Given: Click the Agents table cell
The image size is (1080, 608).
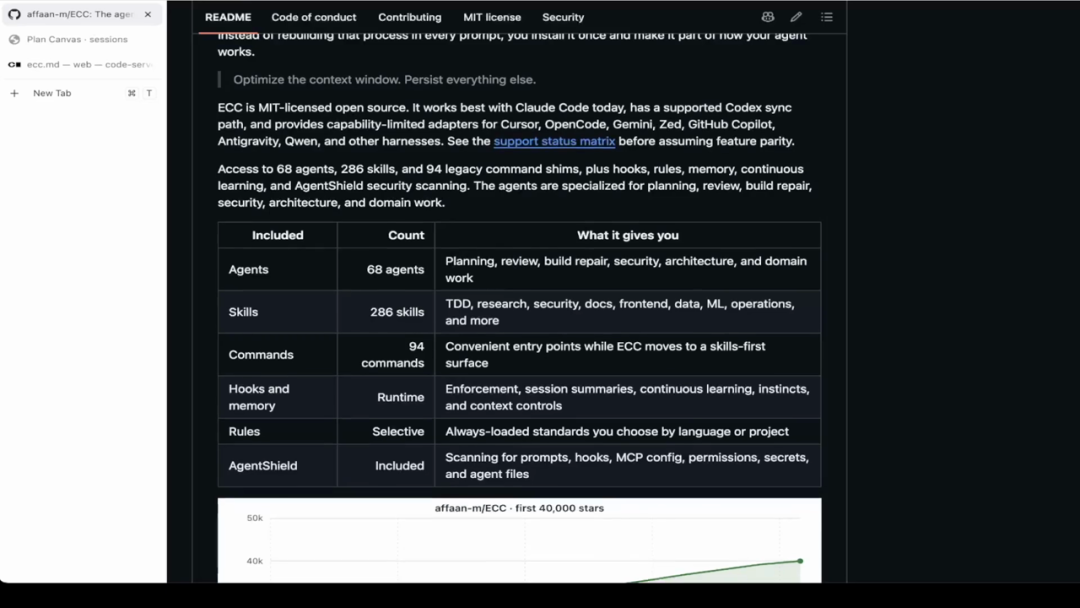Looking at the screenshot, I should 278,270.
